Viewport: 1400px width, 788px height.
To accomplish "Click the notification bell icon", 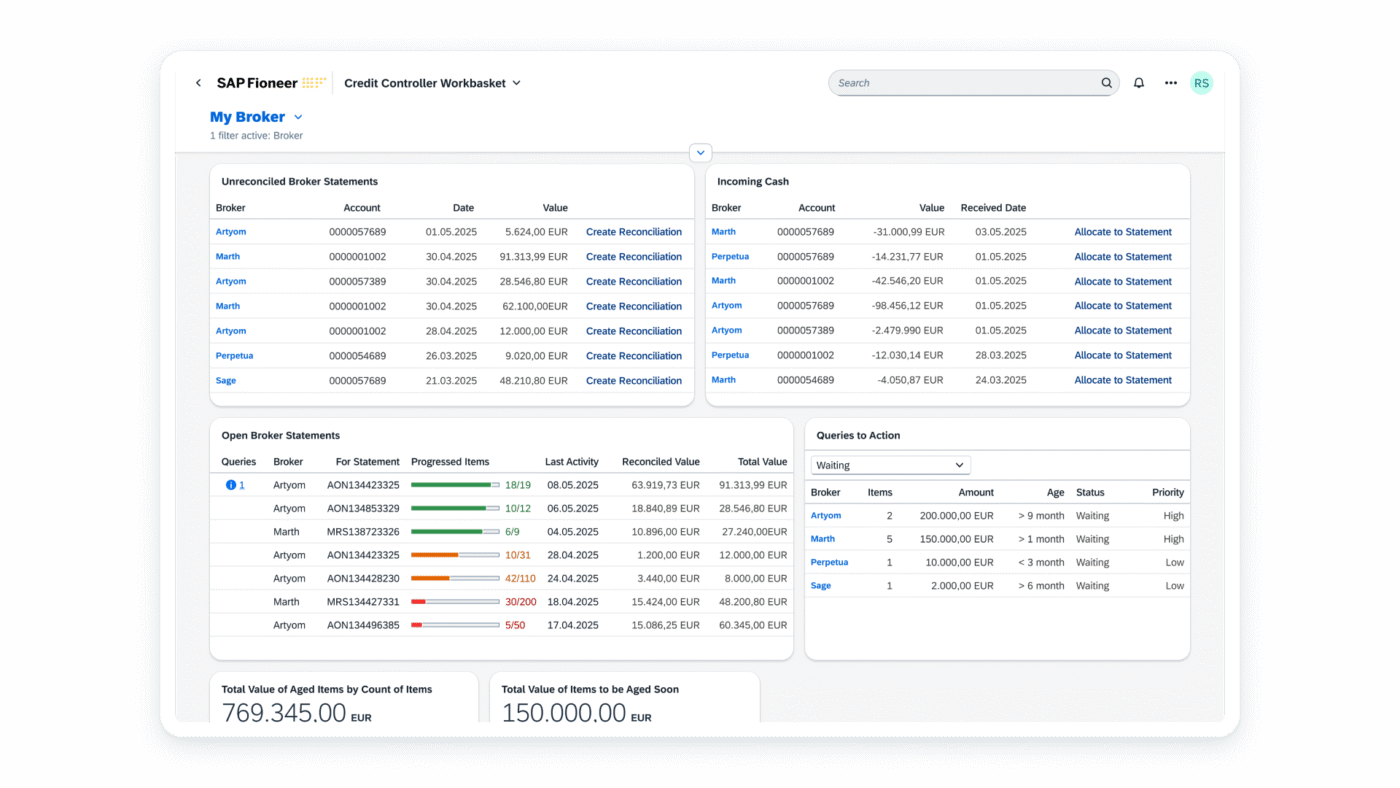I will [1138, 83].
